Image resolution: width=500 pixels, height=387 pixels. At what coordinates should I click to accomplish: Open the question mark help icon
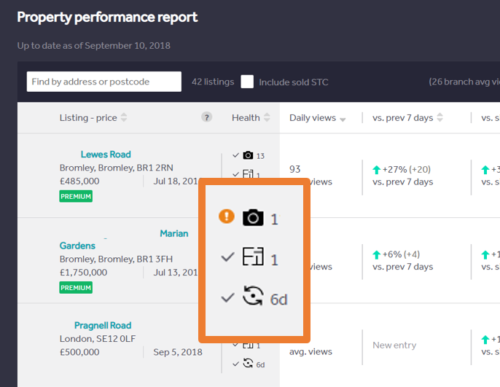tap(207, 117)
